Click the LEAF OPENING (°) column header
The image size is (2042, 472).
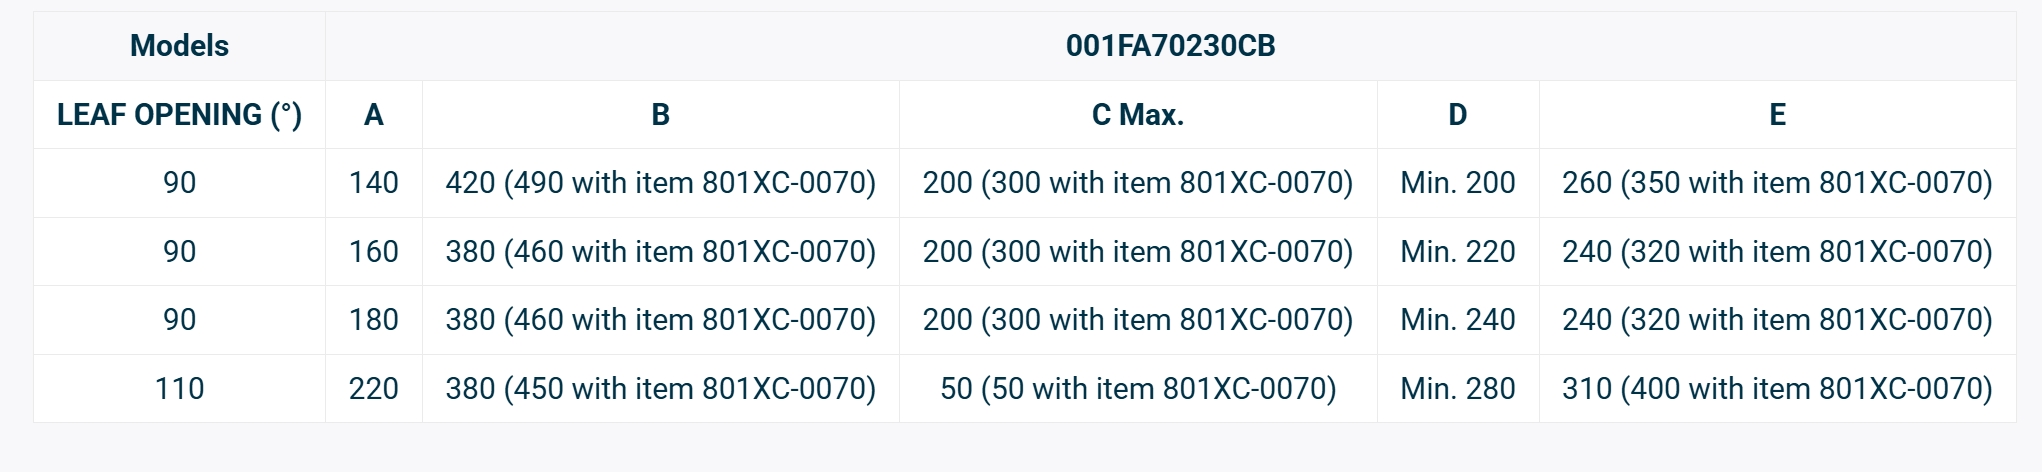pyautogui.click(x=179, y=115)
